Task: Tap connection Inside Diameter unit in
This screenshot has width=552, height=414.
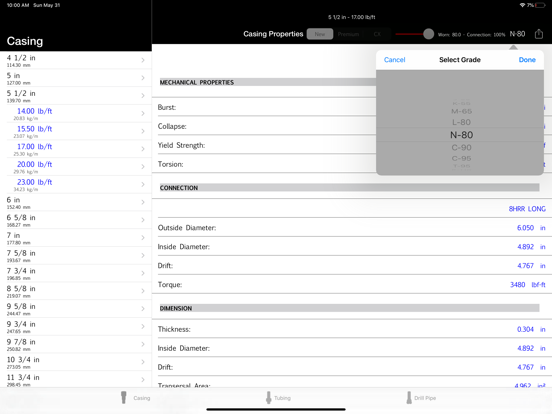Action: point(542,247)
